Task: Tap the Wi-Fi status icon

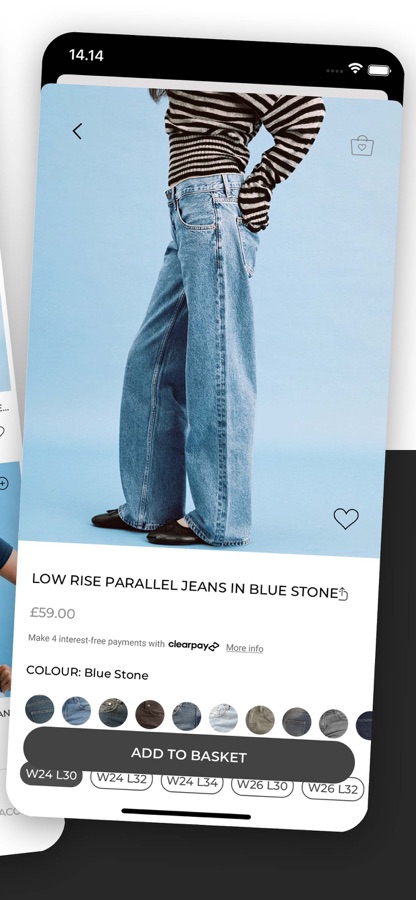Action: 356,69
